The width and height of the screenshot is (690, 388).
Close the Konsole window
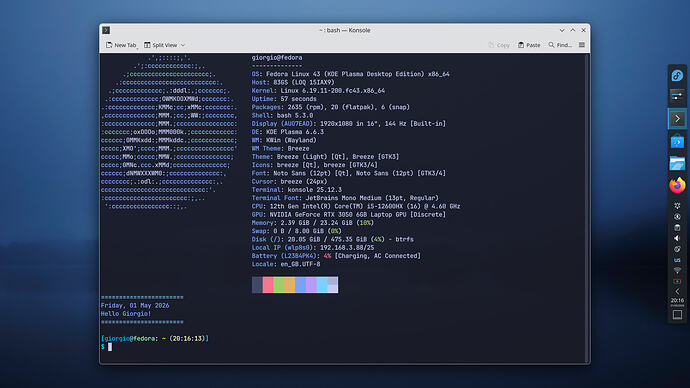(x=584, y=30)
